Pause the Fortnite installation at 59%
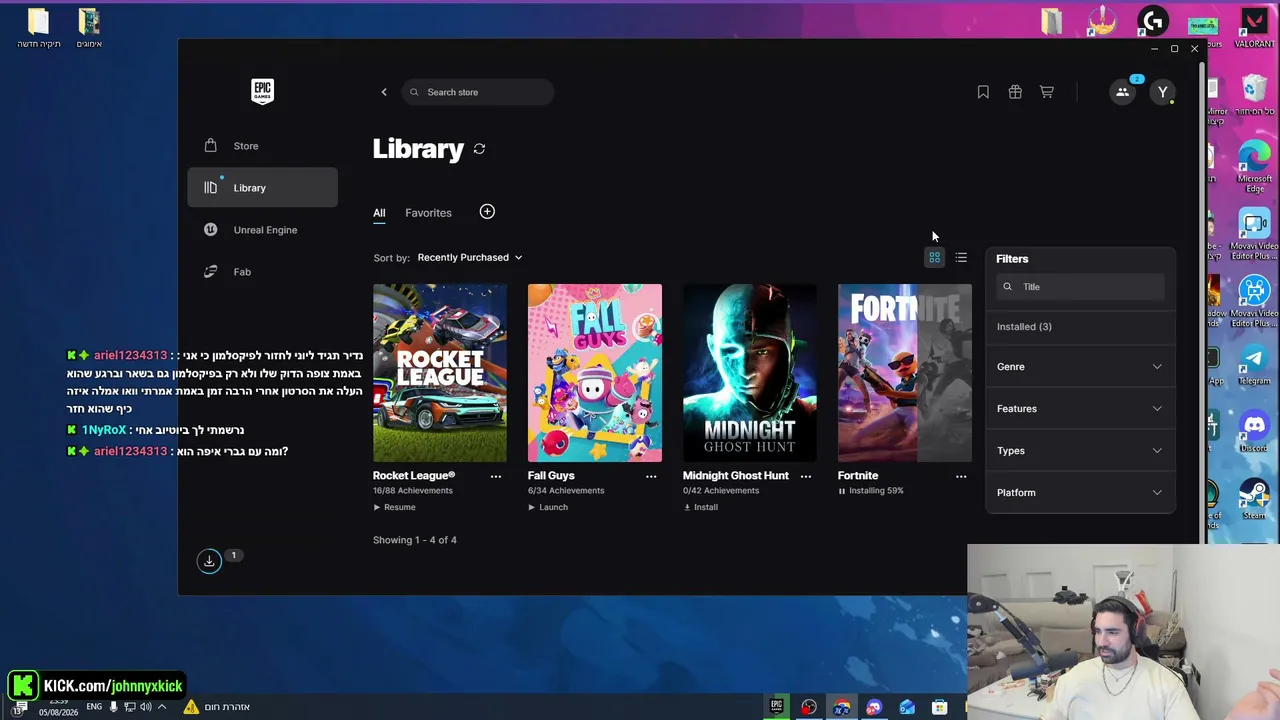1280x720 pixels. 842,491
